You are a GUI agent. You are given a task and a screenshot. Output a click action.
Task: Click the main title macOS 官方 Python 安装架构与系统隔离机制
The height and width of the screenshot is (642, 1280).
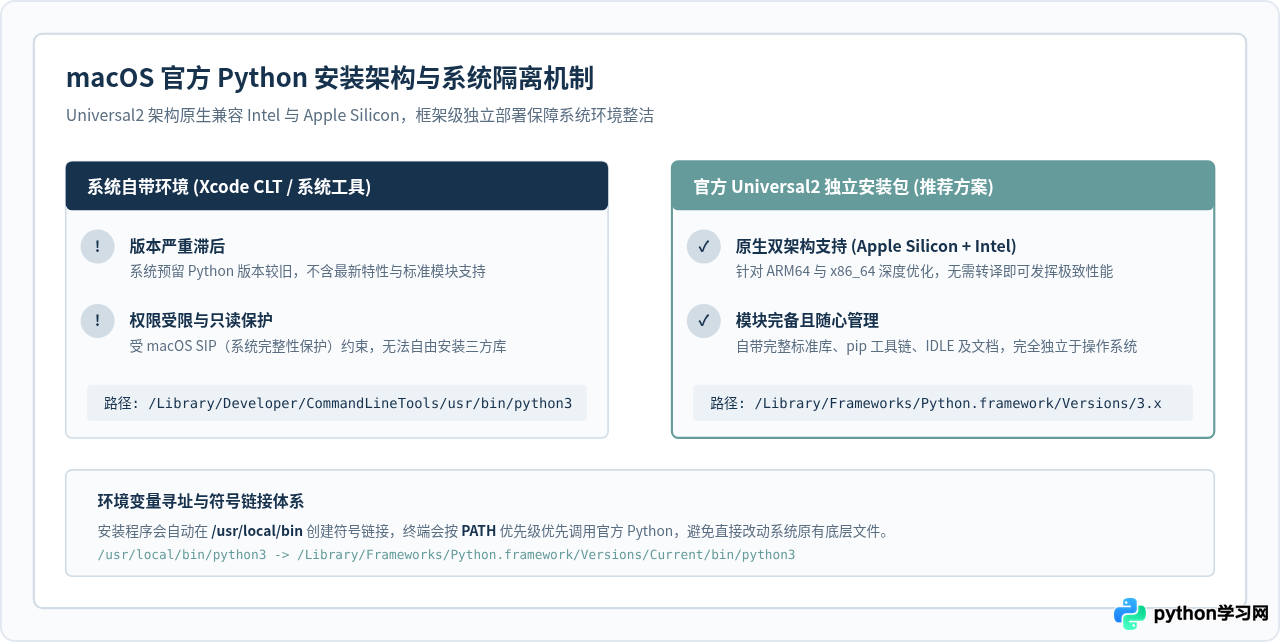click(330, 78)
